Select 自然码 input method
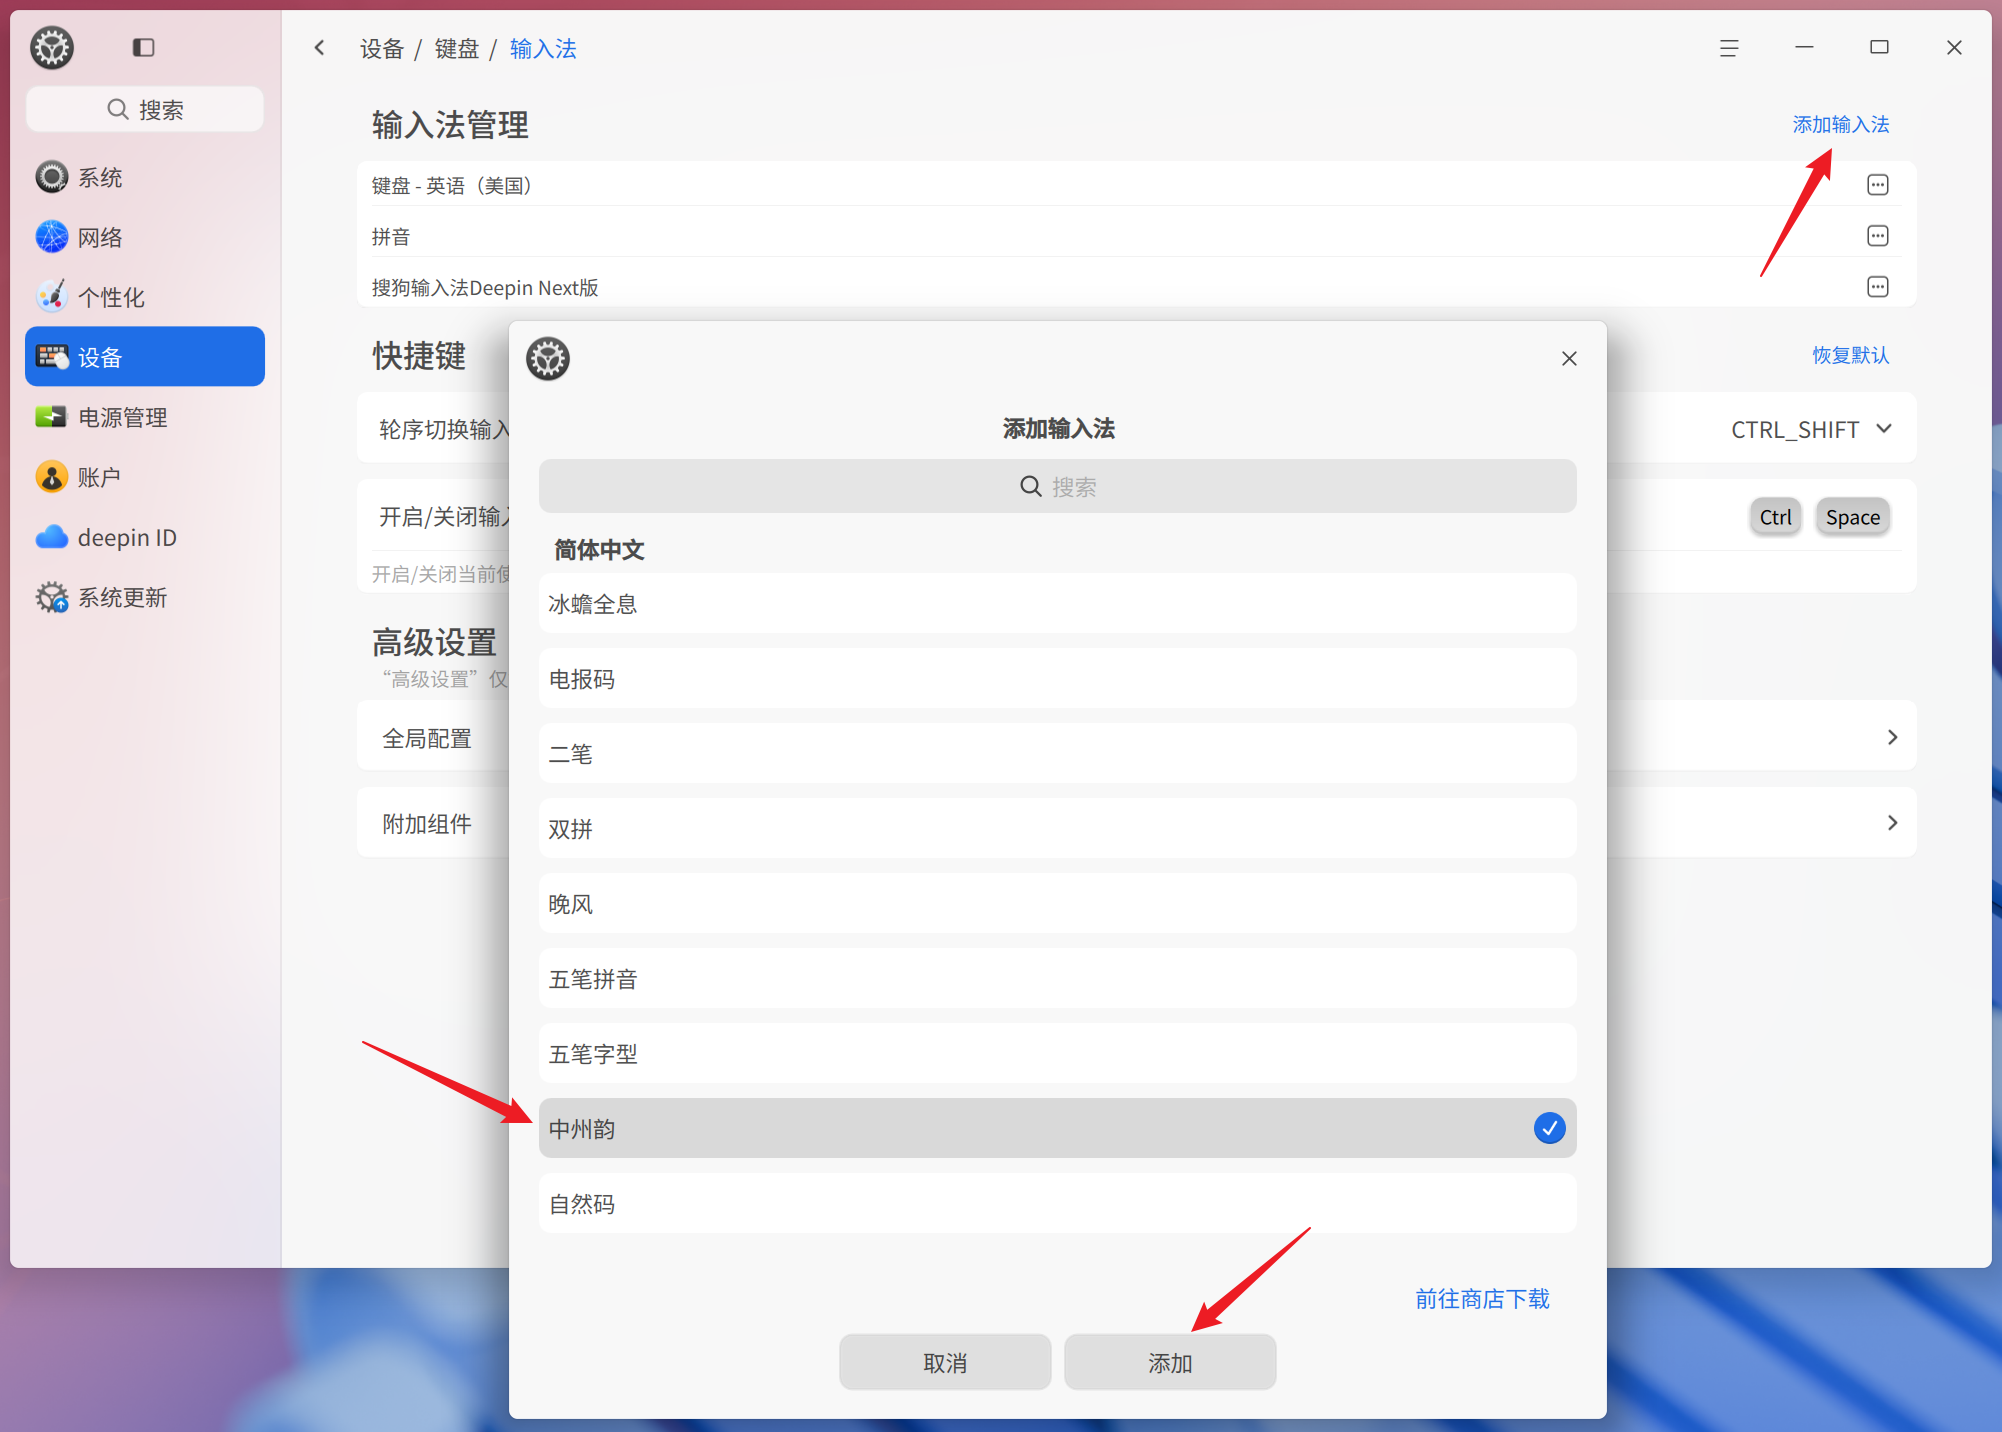Viewport: 2002px width, 1432px height. pos(1058,1204)
